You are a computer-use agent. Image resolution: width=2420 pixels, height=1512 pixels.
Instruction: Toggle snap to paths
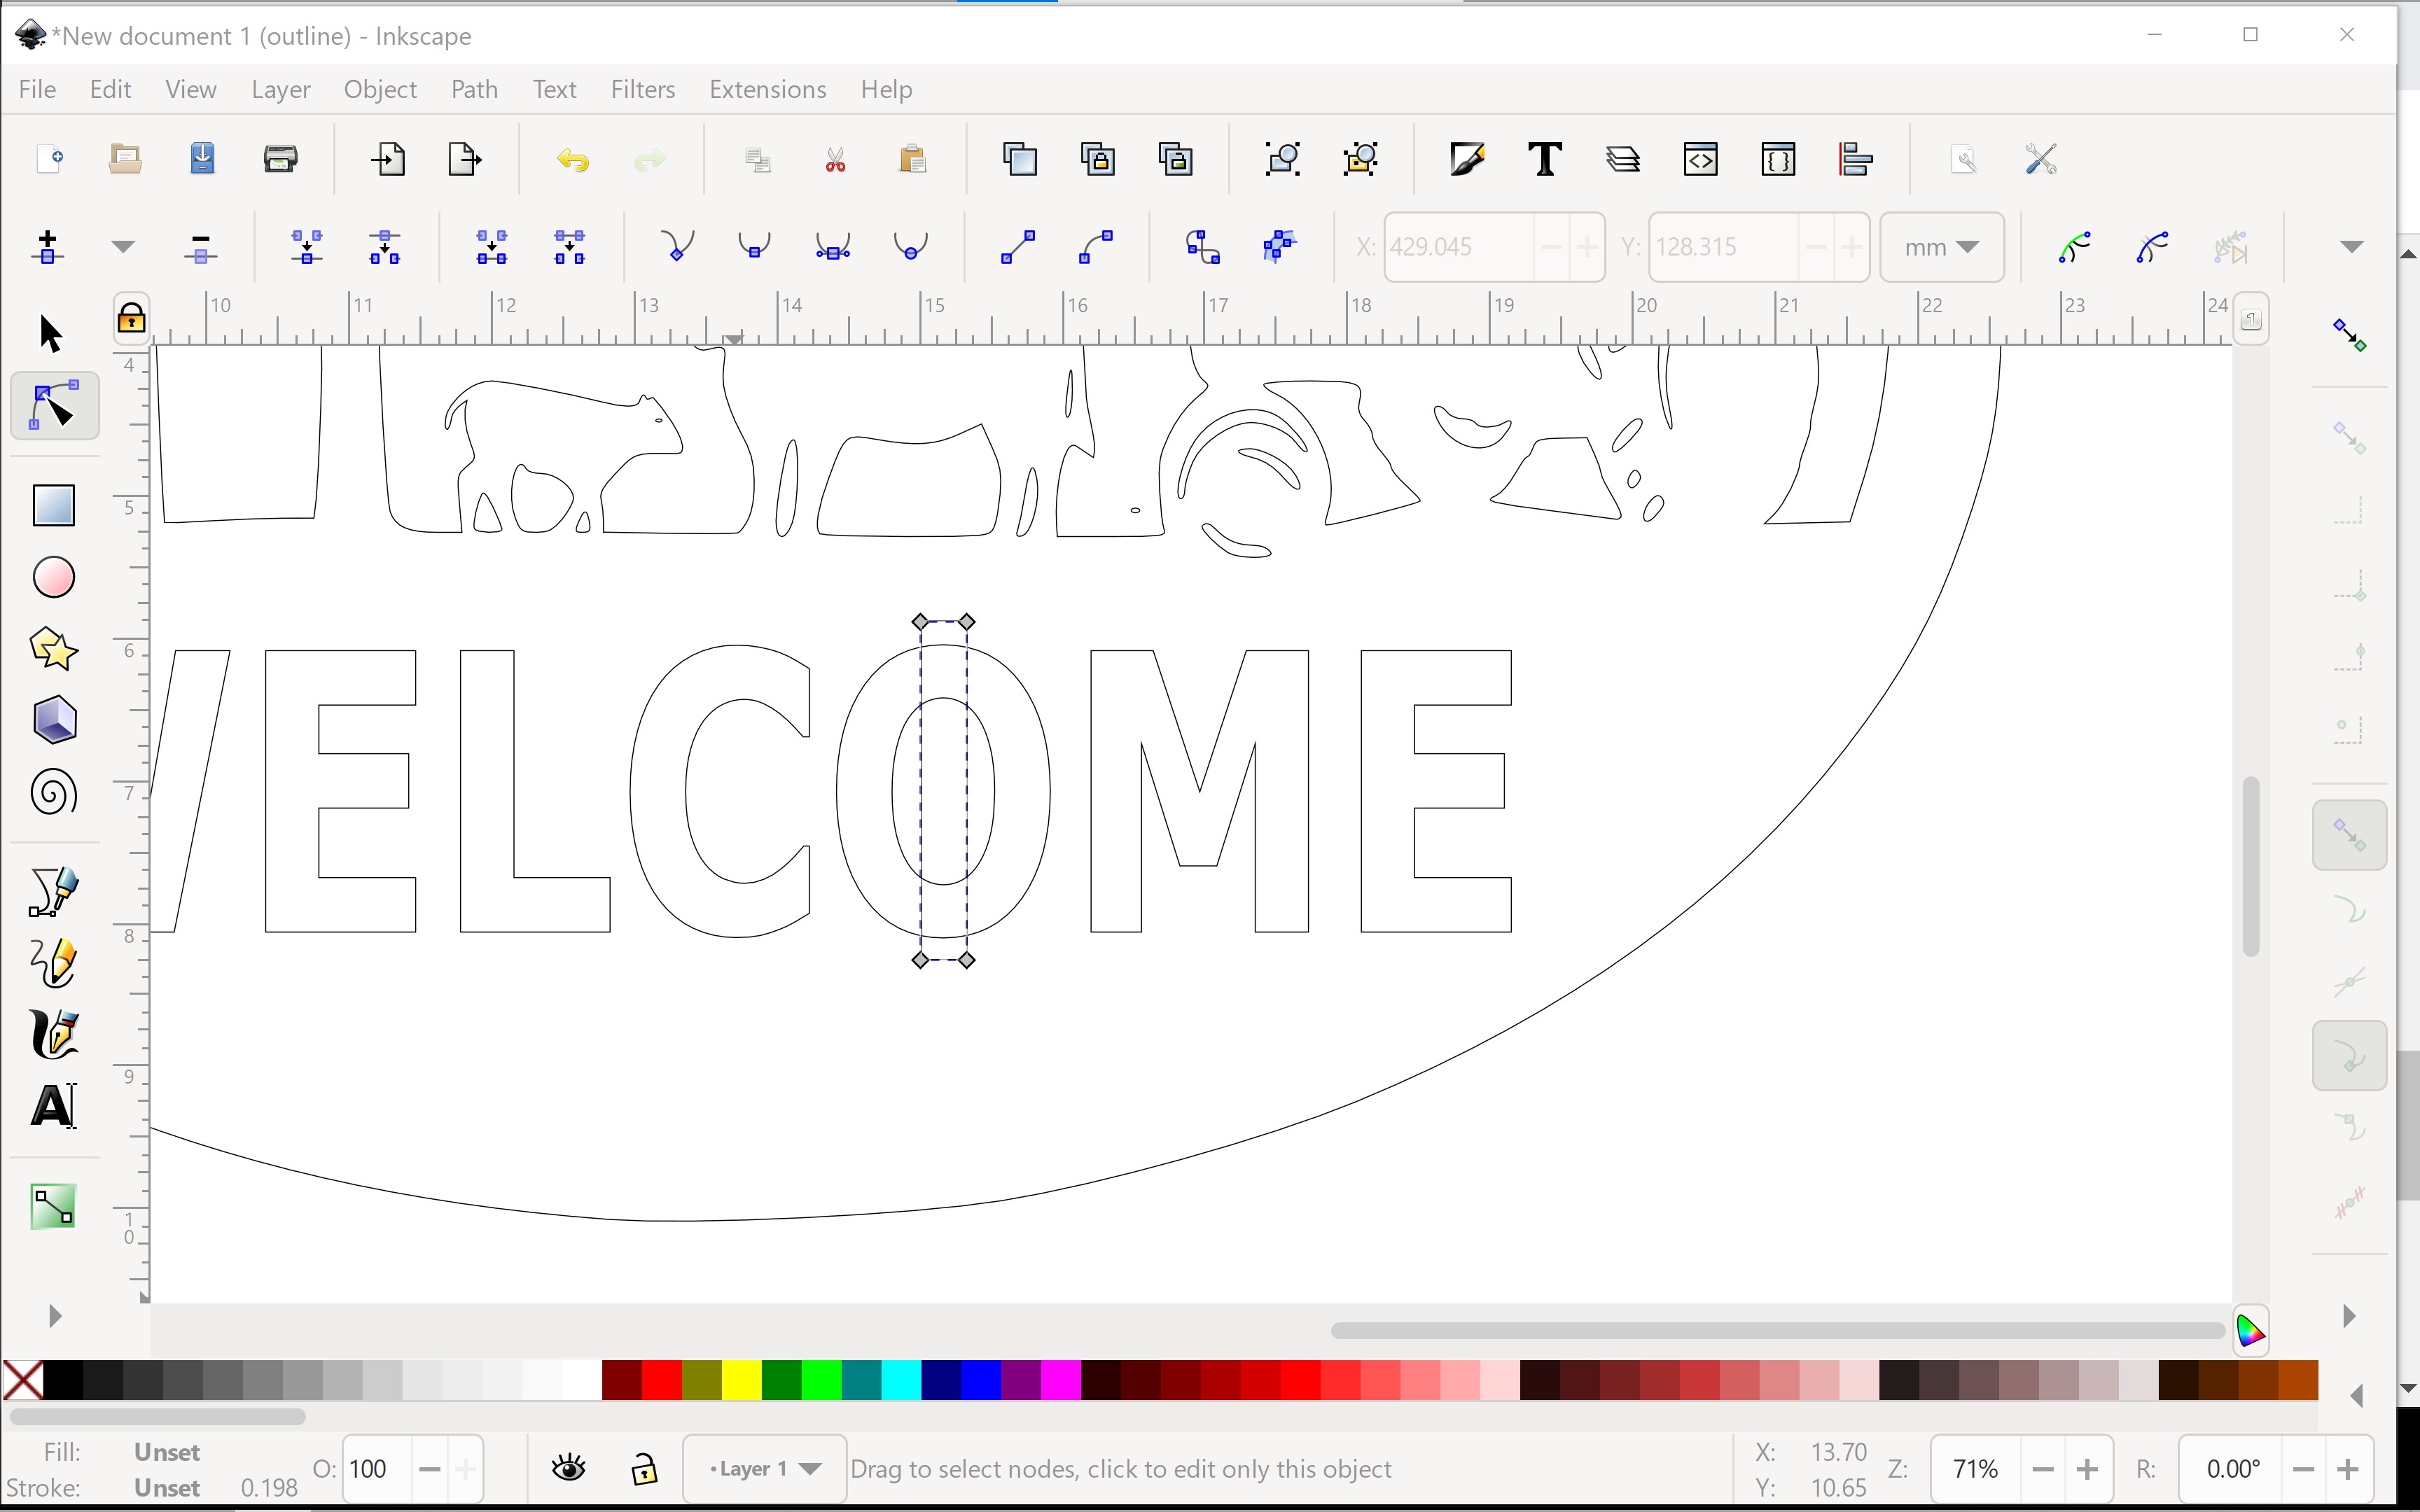[2349, 910]
